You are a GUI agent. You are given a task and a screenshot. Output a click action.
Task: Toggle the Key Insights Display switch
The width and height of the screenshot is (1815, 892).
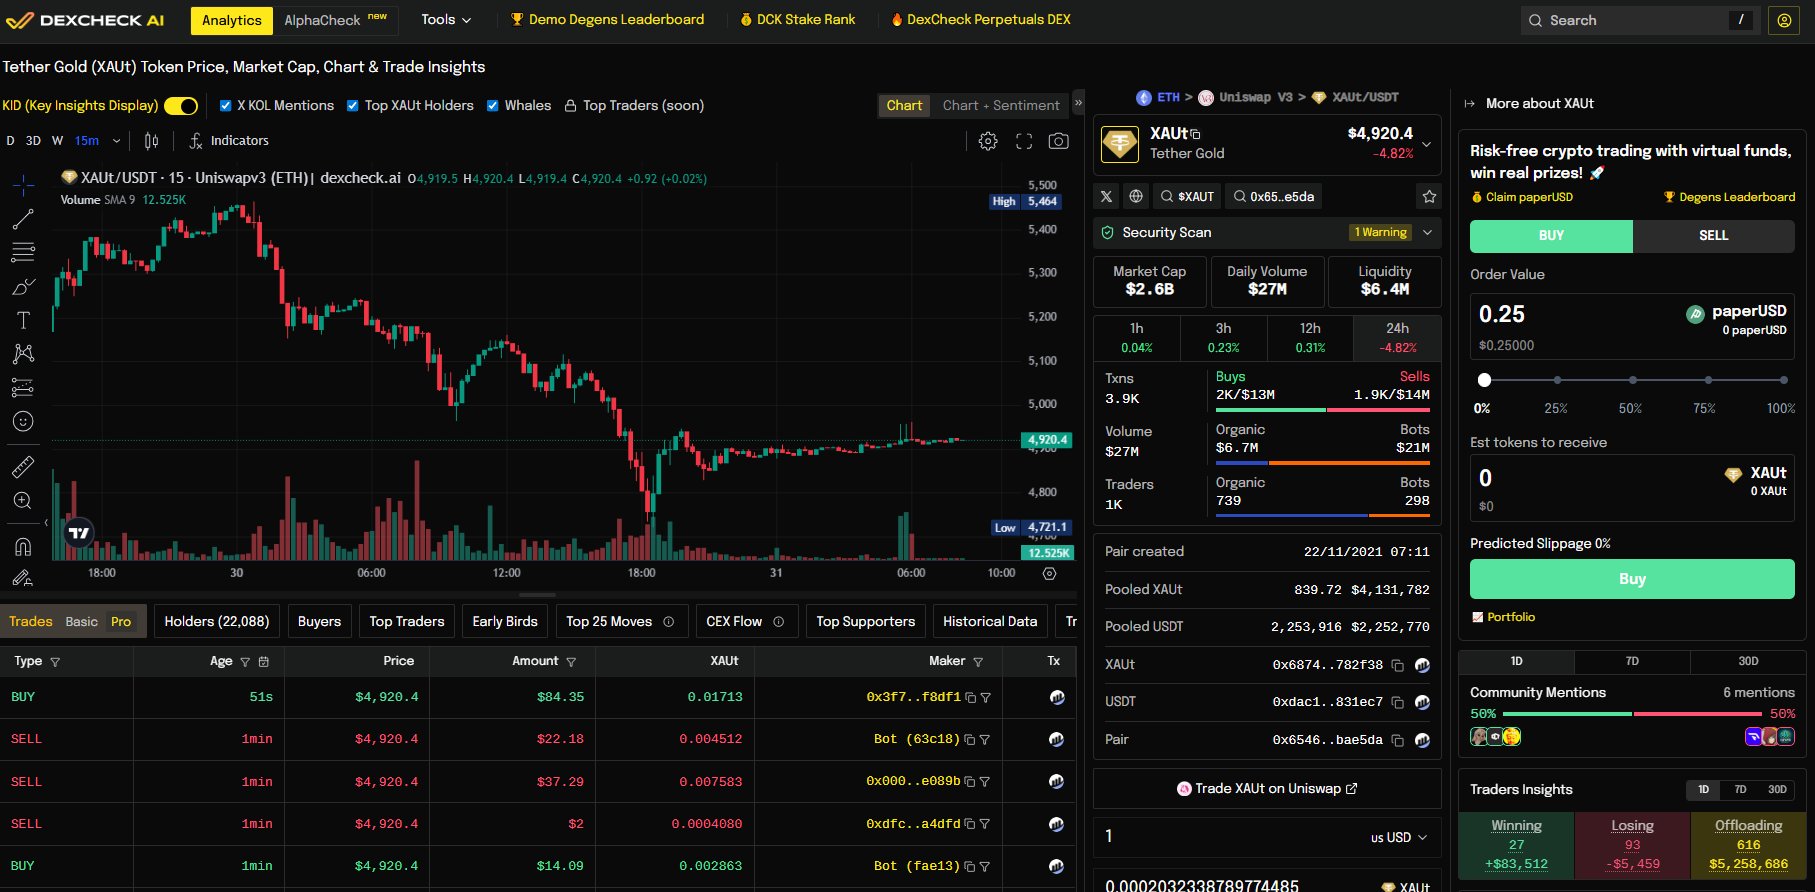(x=181, y=106)
